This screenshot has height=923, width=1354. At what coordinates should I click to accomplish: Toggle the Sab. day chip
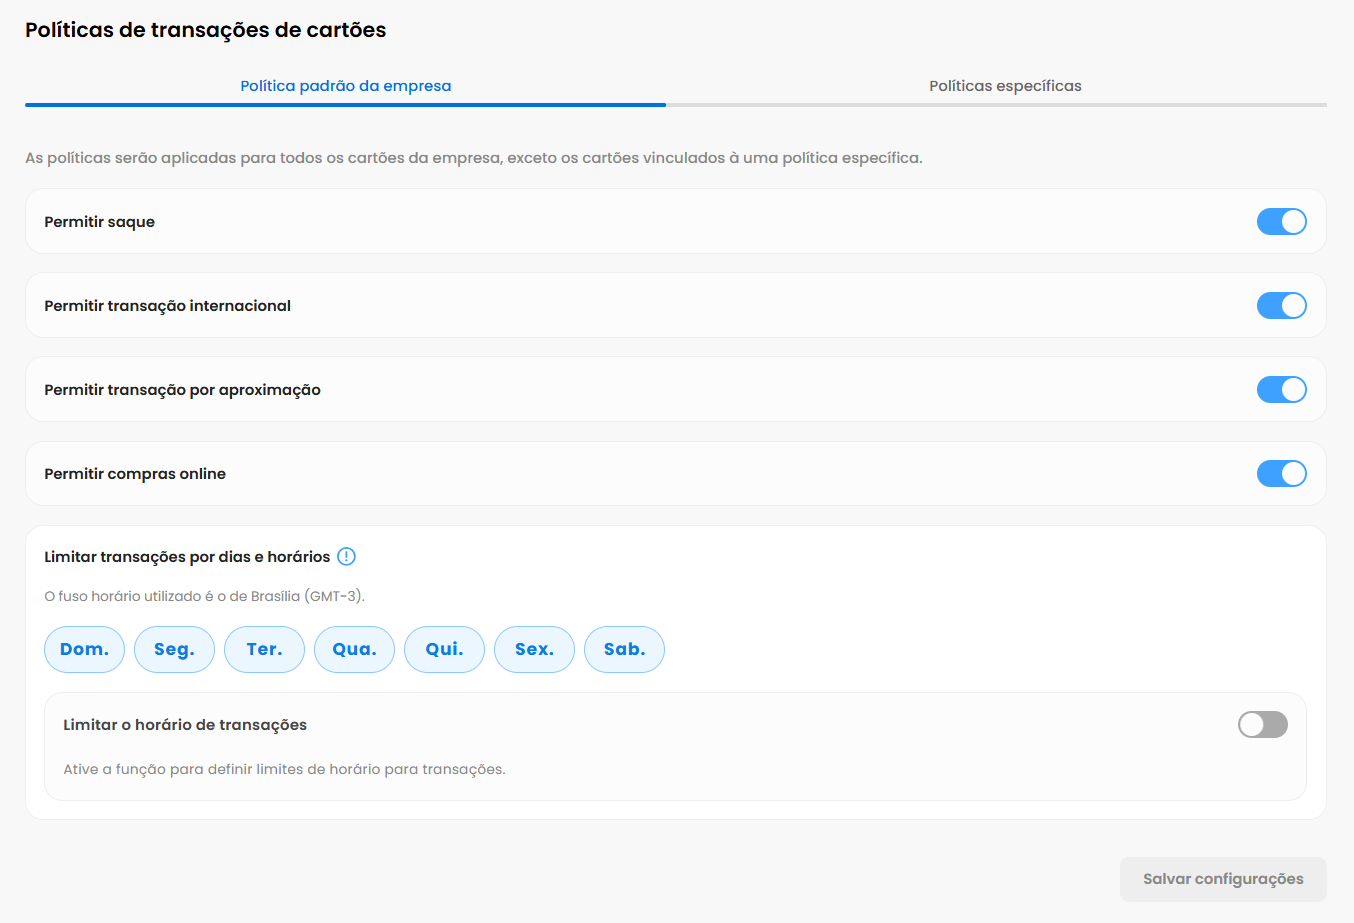624,650
